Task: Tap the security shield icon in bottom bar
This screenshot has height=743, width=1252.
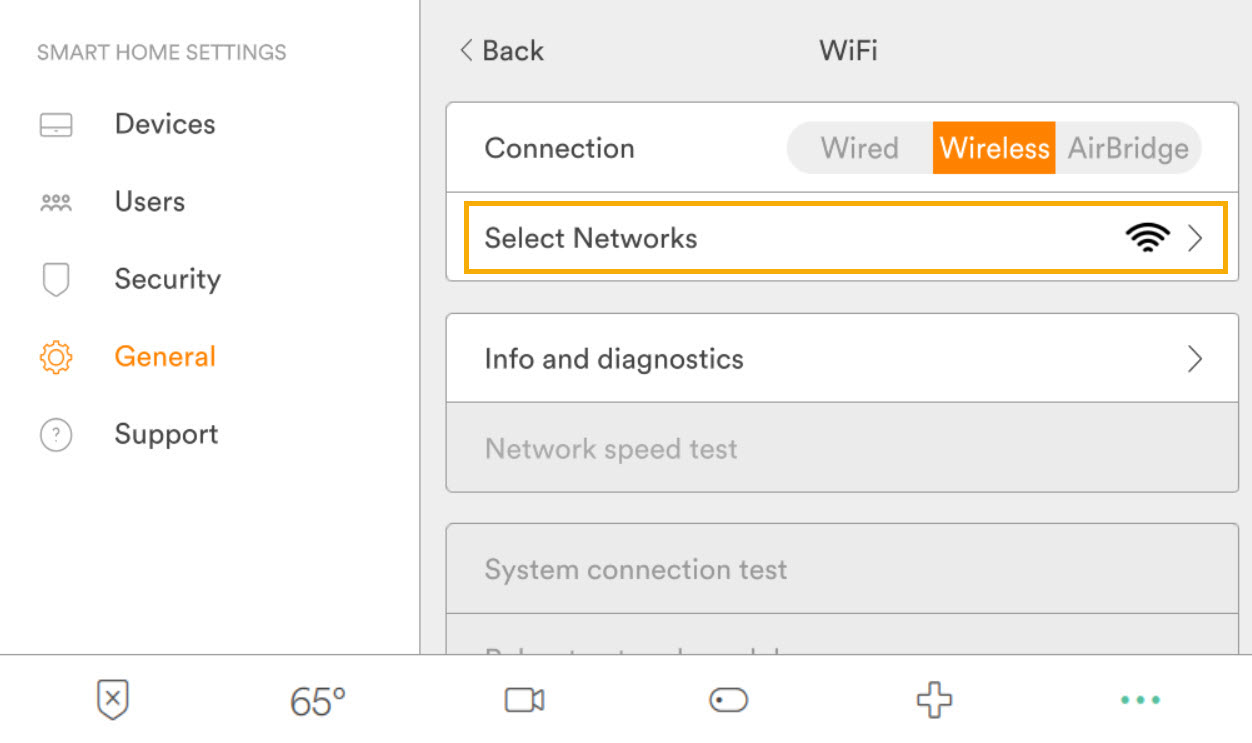Action: point(113,699)
